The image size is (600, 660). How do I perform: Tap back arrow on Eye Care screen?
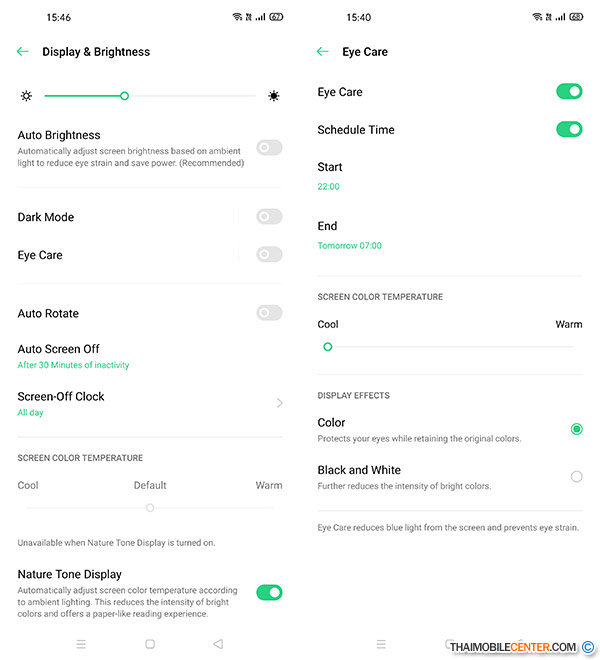click(323, 51)
